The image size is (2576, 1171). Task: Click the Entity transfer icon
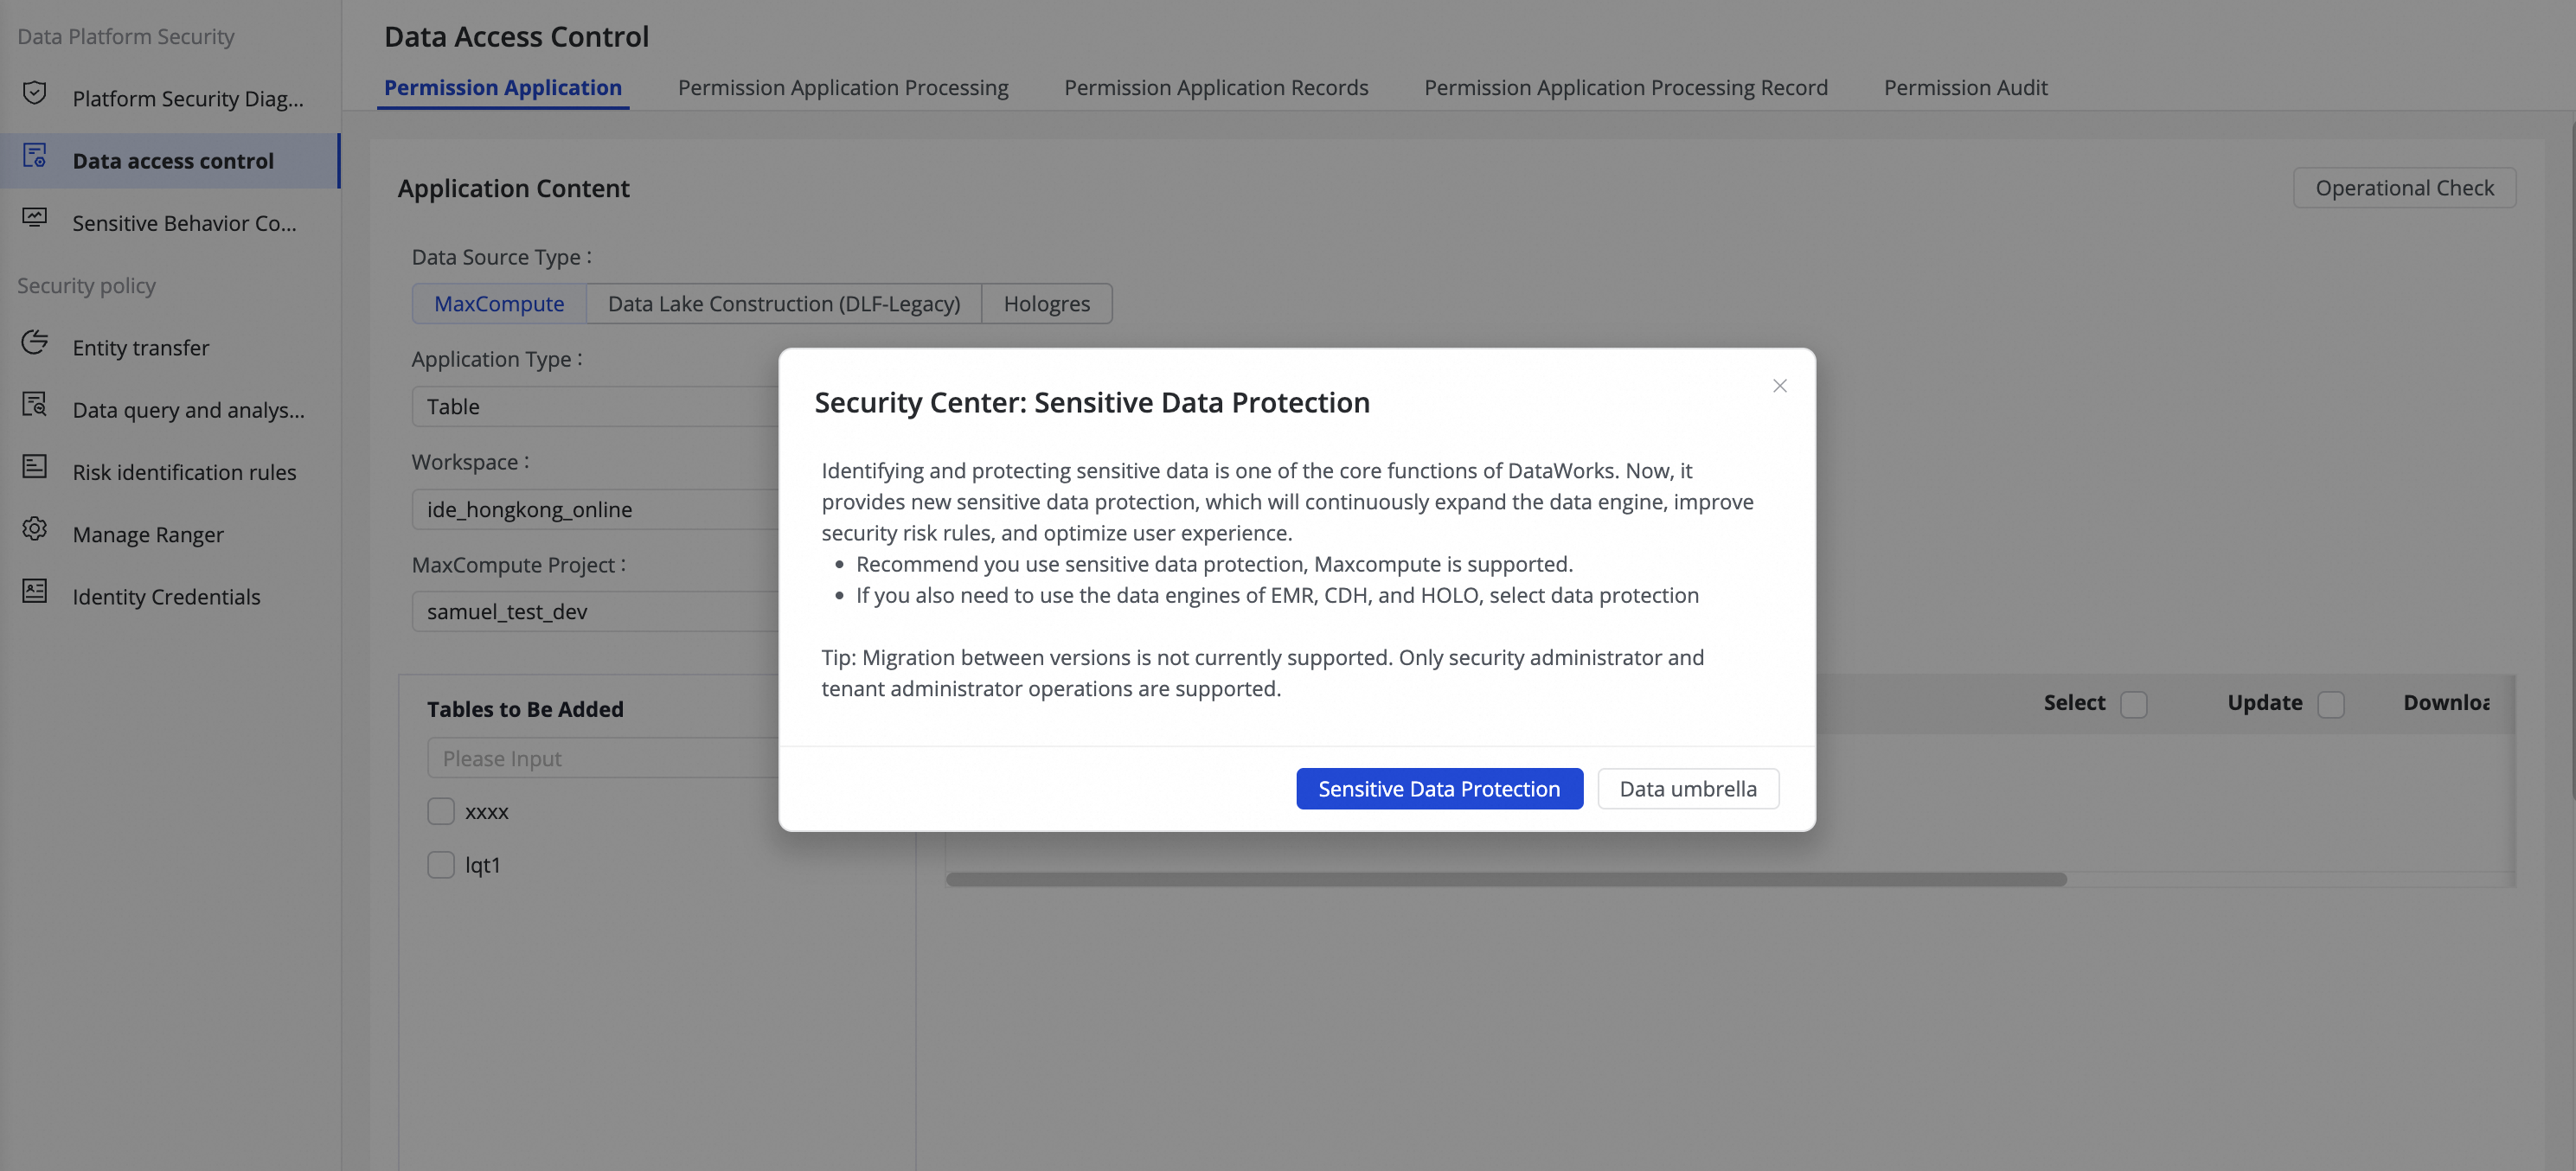(35, 343)
